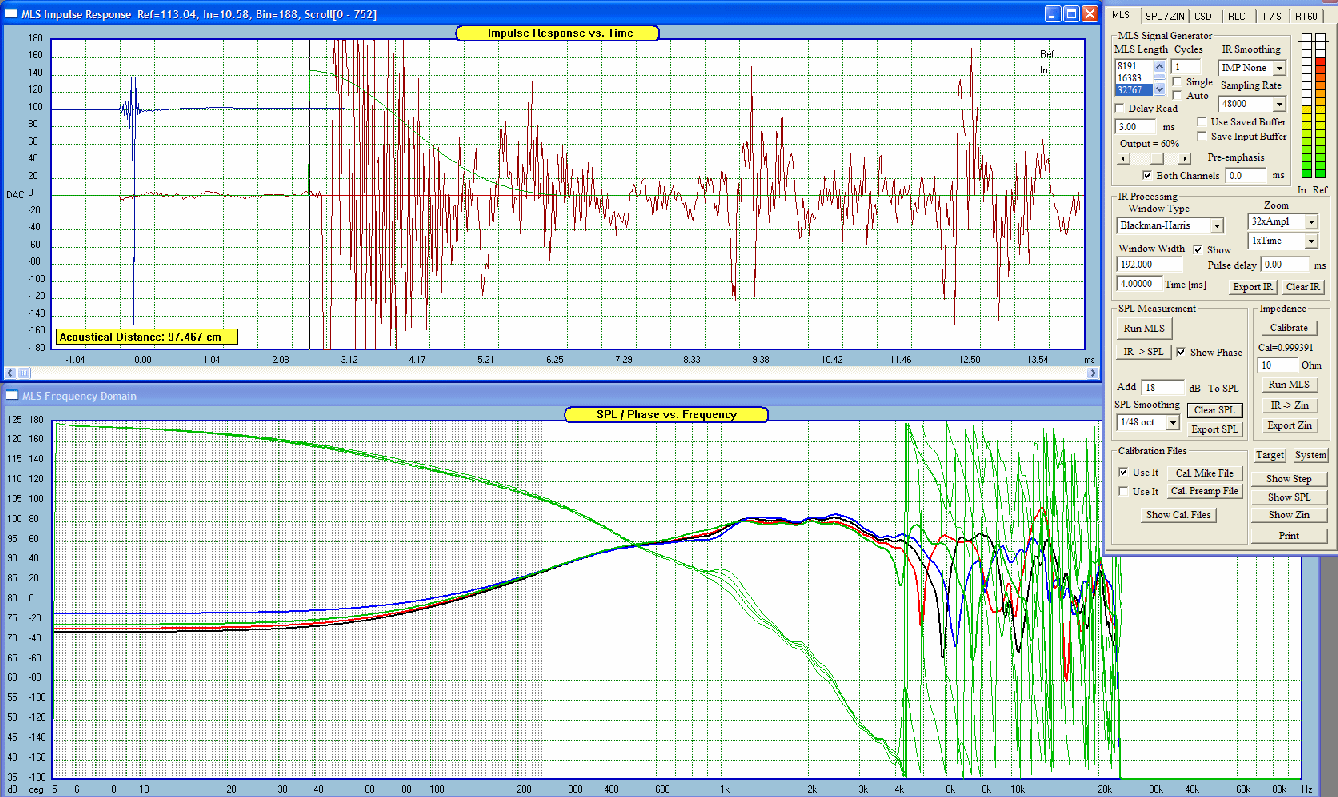Click the Show Zin button
Image resolution: width=1338 pixels, height=797 pixels.
[1289, 515]
